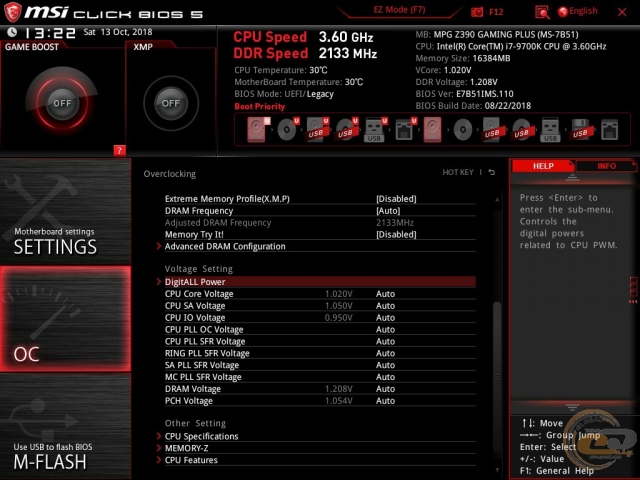Change the RING PLL SFR Voltage Auto value
Image resolution: width=640 pixels, height=480 pixels.
point(385,353)
